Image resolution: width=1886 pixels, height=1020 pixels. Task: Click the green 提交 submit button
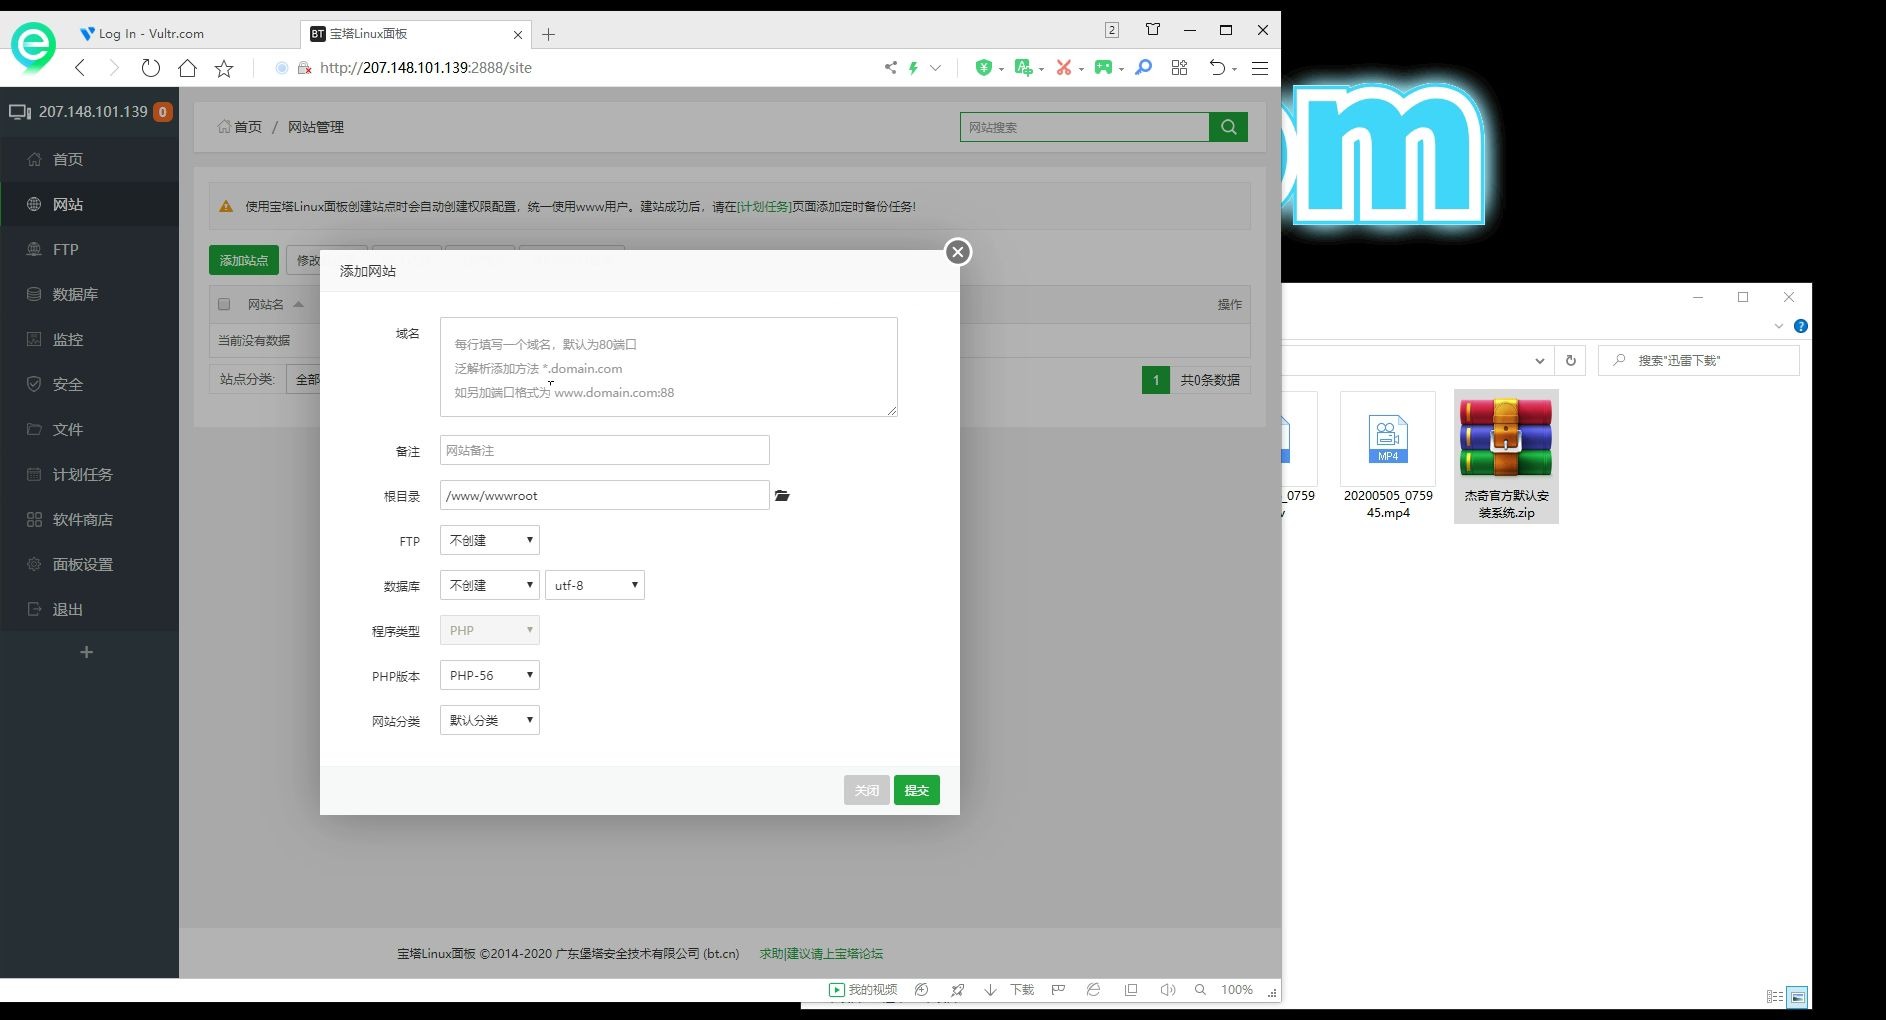pos(917,790)
